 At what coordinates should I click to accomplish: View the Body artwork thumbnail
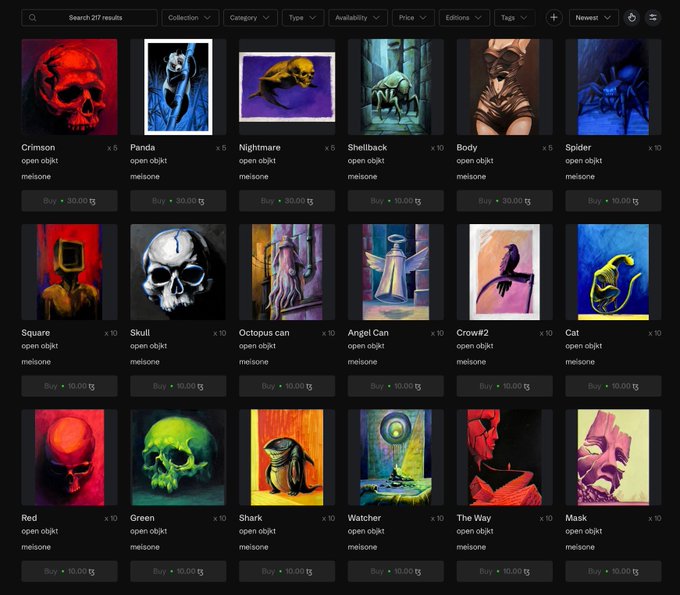[x=504, y=87]
